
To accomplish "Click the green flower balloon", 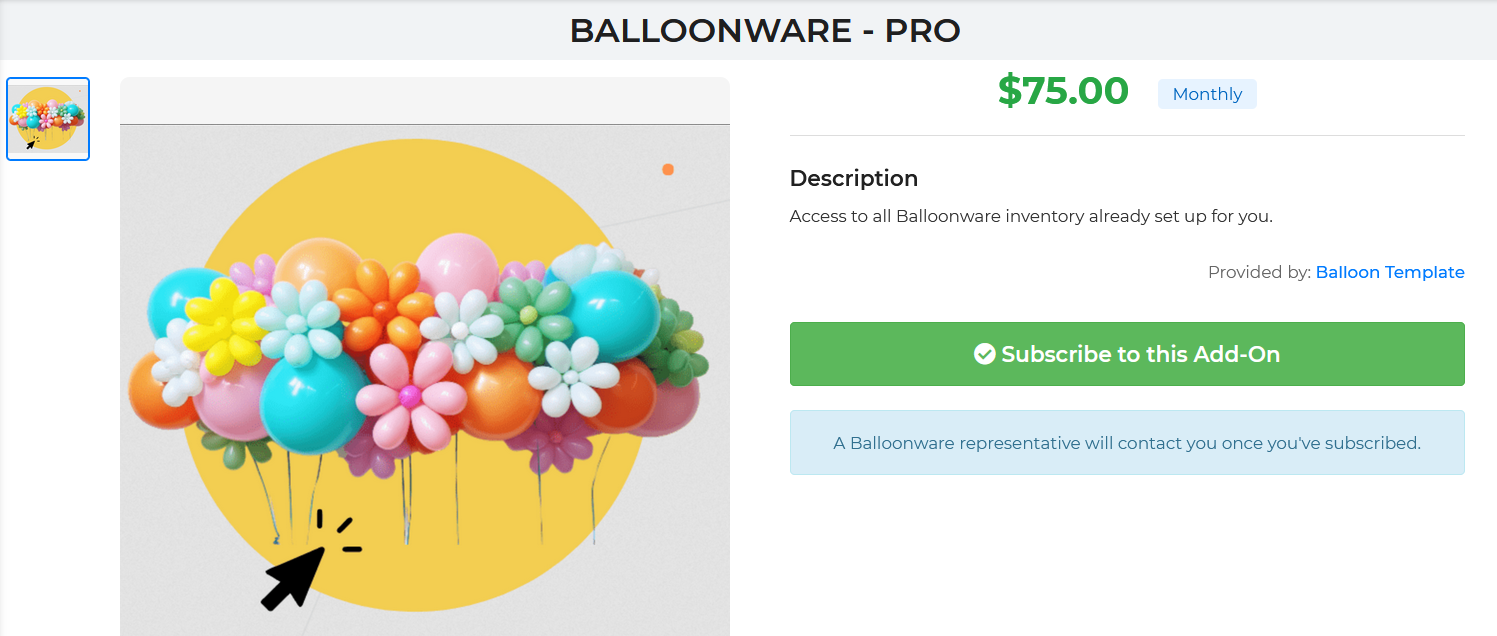I will point(528,314).
